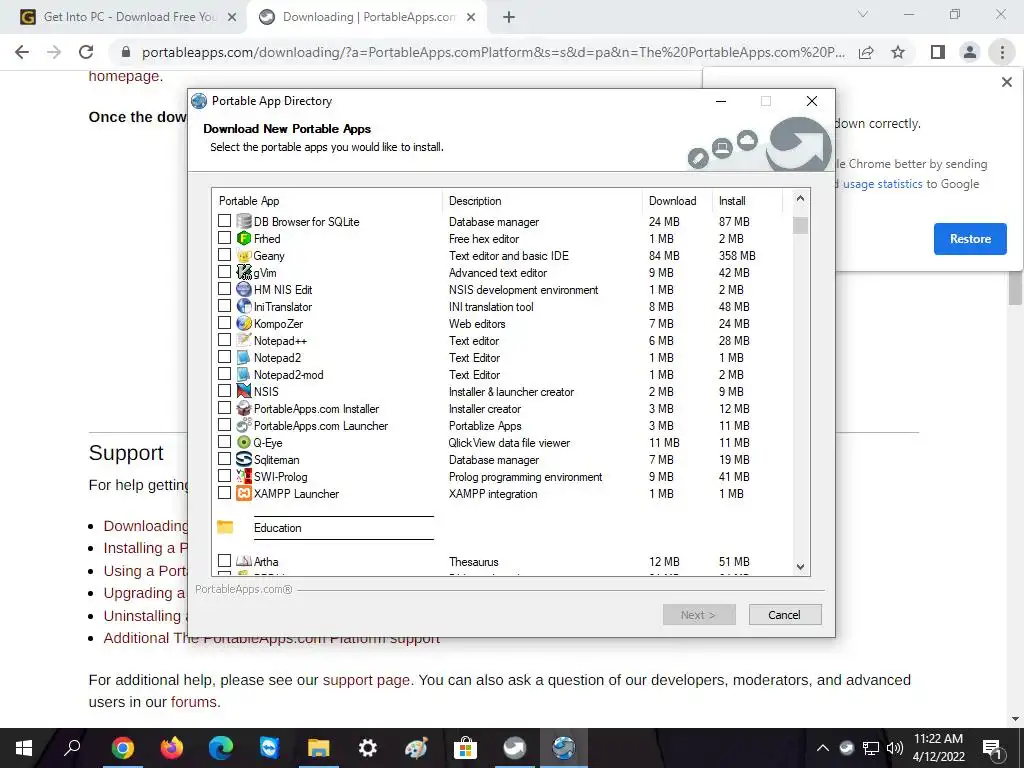Check the Notepad++ checkbox
The height and width of the screenshot is (768, 1024).
224,340
